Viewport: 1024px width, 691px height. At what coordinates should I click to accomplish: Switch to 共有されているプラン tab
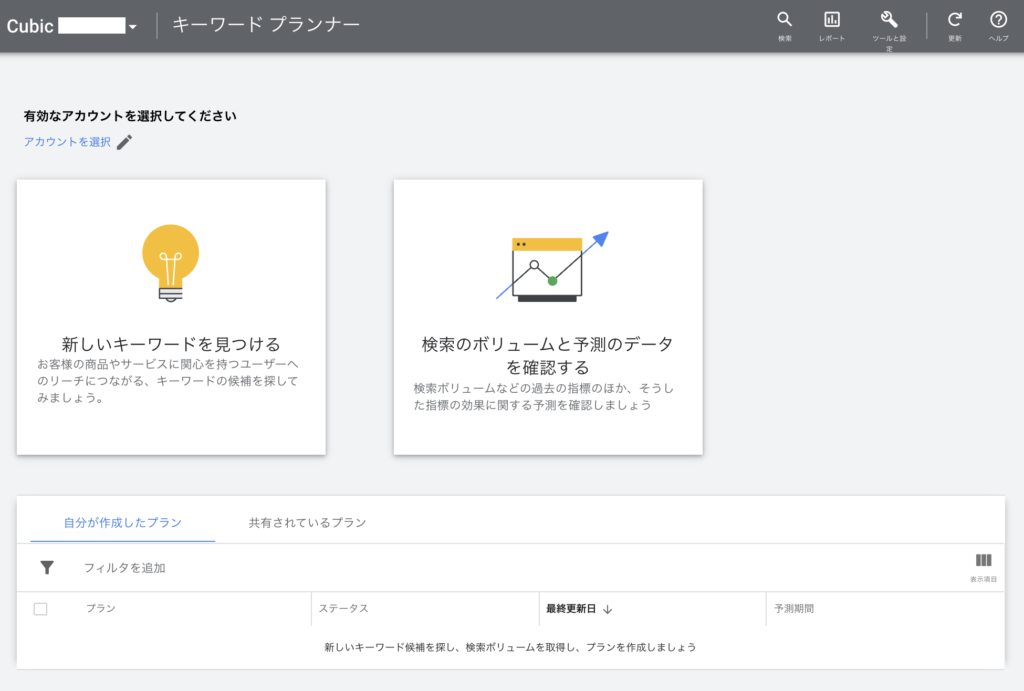click(307, 523)
